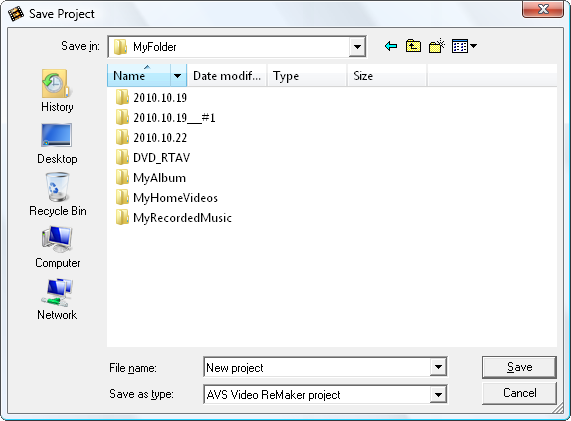Click the MyFolder Save in combo box

(x=237, y=47)
